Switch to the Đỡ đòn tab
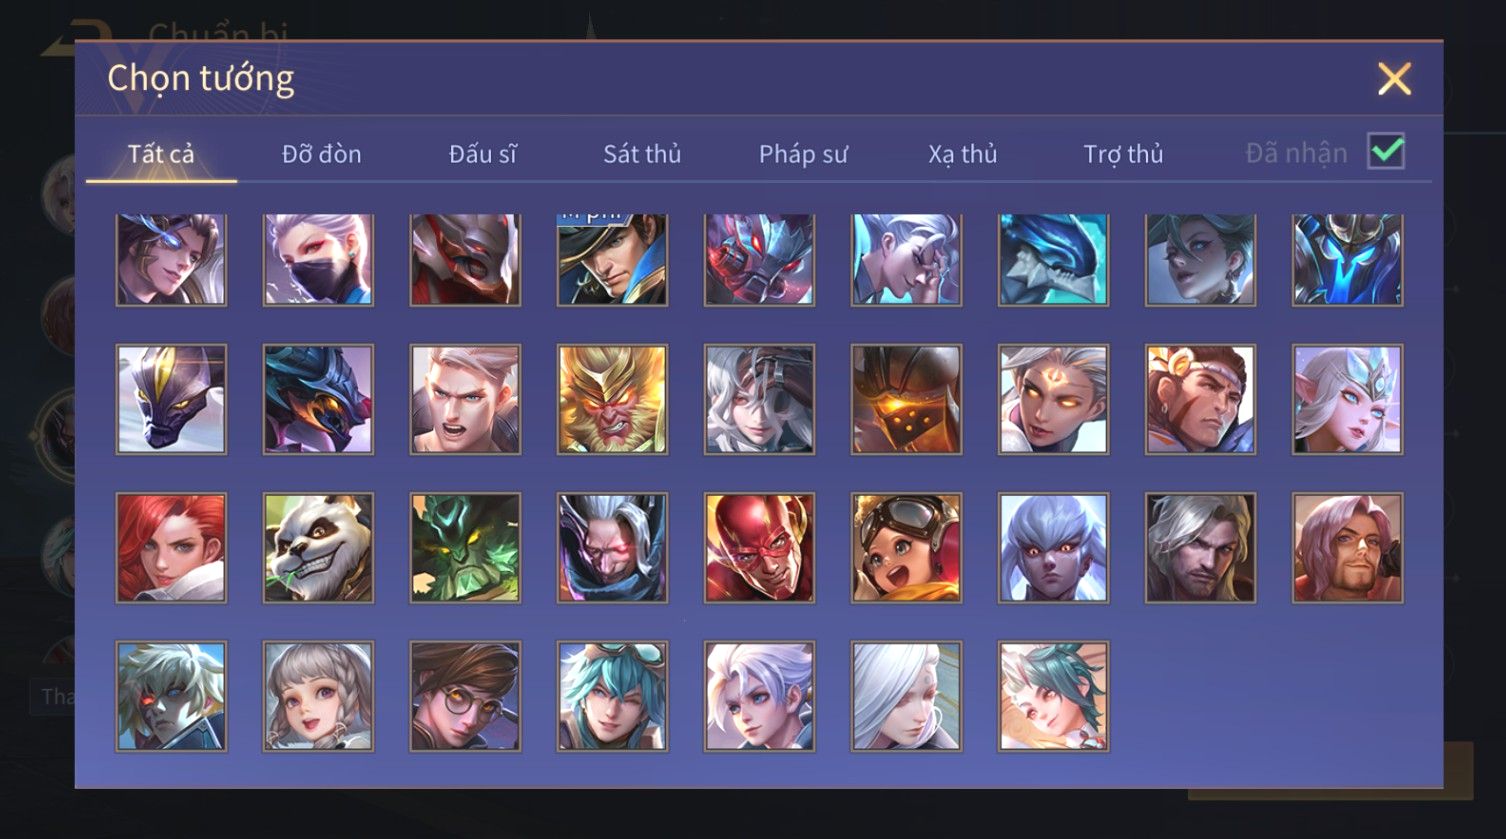The width and height of the screenshot is (1506, 839). tap(321, 154)
